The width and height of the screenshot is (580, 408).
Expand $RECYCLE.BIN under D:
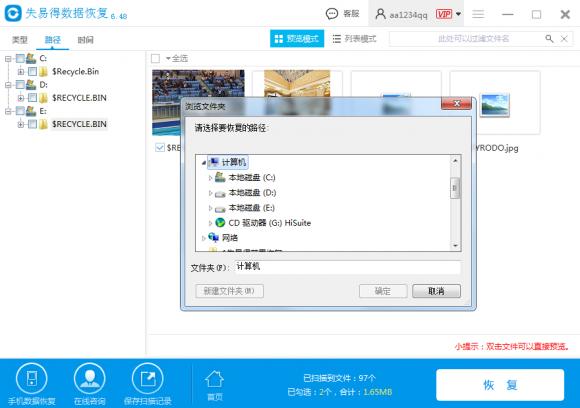[x=21, y=98]
